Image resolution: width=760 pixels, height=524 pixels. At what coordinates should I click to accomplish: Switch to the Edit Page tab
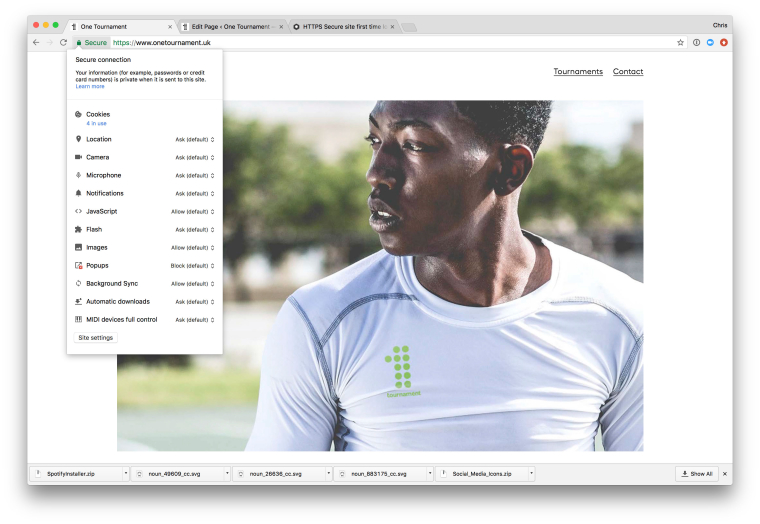coord(229,26)
